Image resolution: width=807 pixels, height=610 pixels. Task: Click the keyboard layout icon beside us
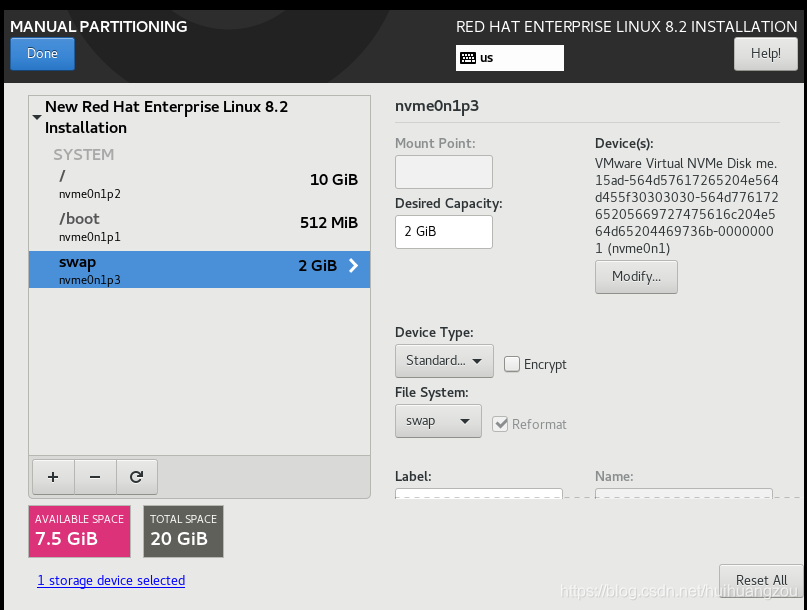coord(468,58)
